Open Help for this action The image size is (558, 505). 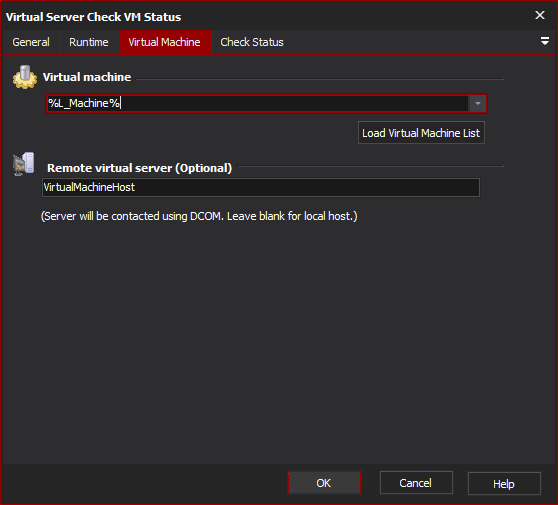pos(504,484)
